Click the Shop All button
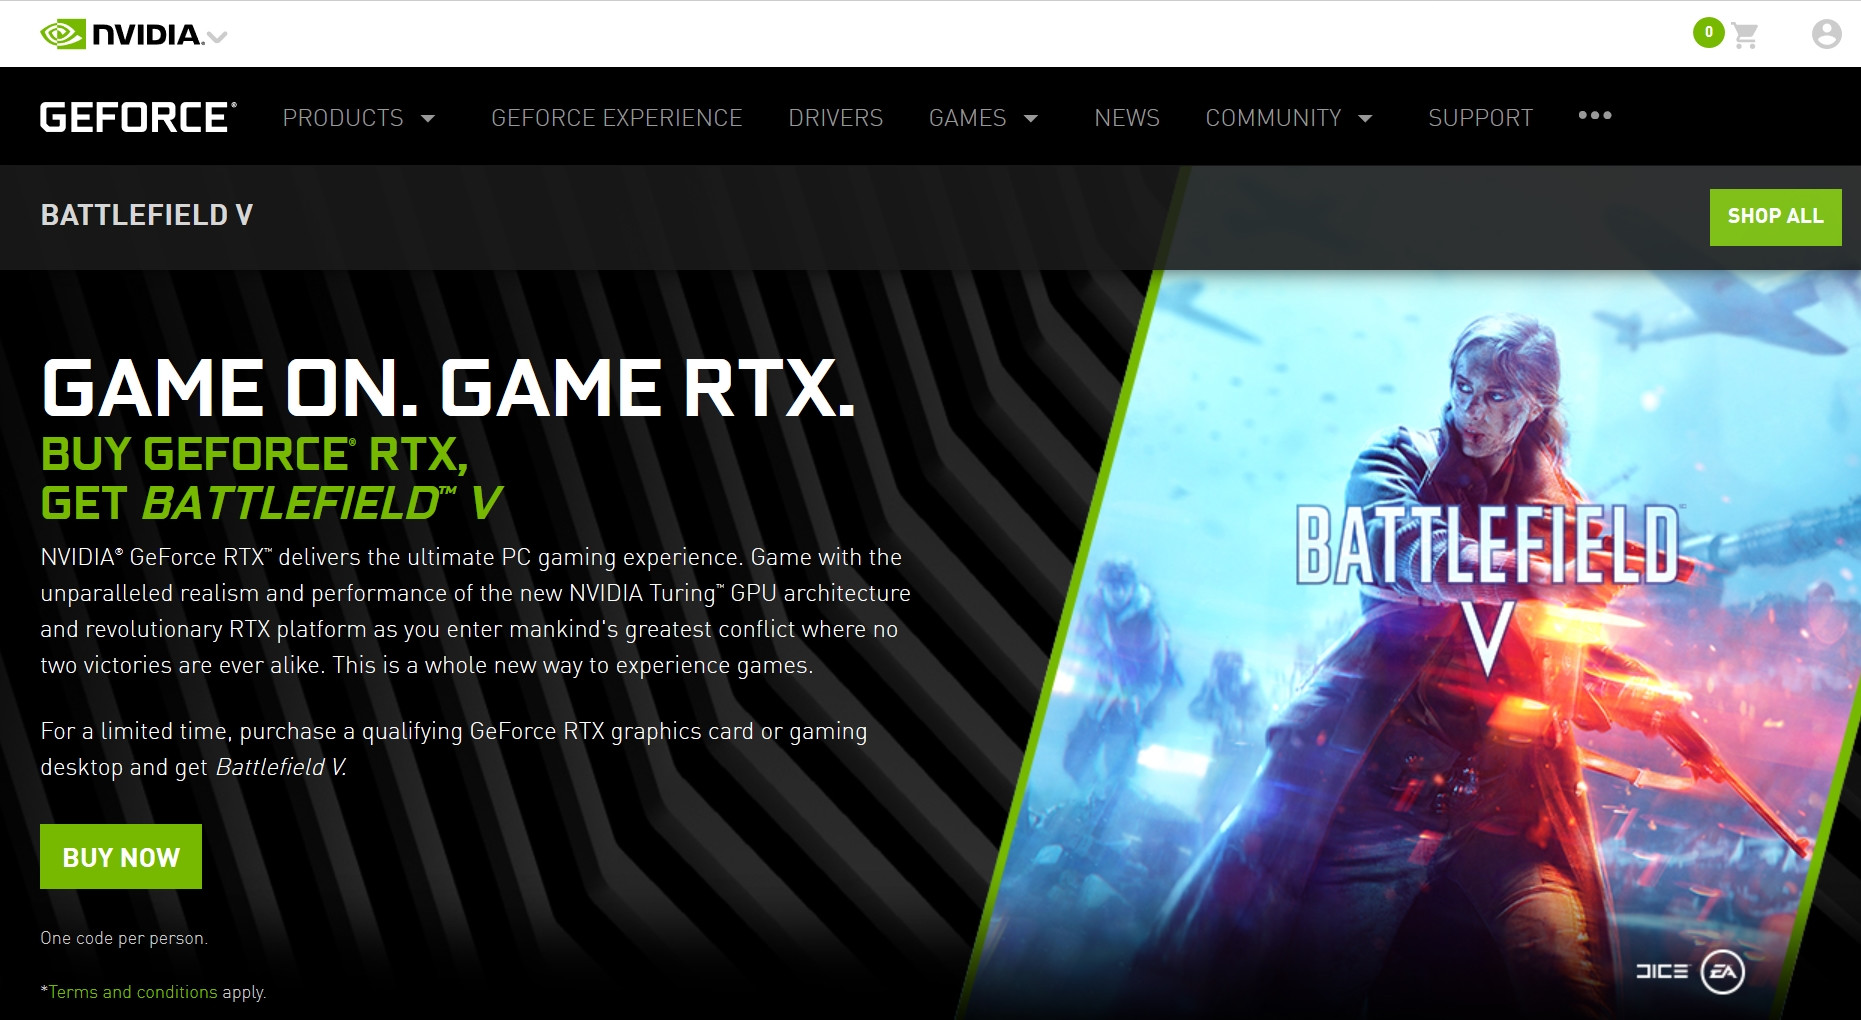 (1775, 217)
